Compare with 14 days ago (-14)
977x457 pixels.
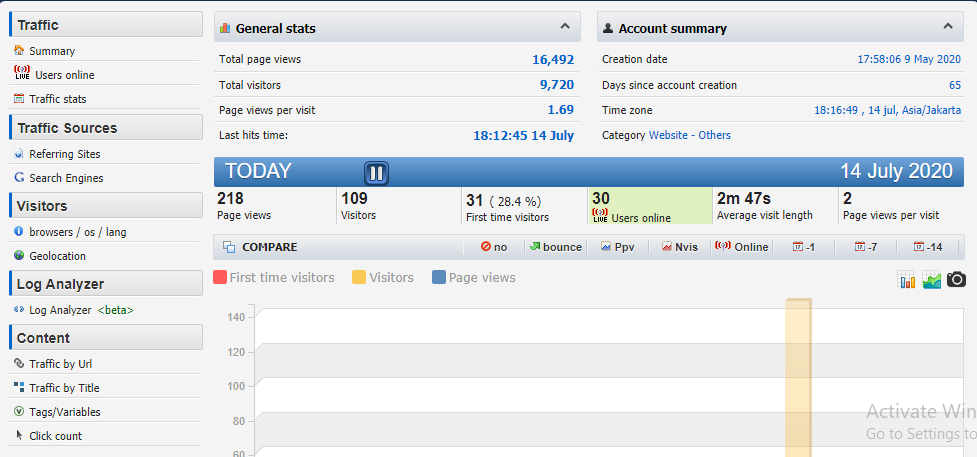(x=928, y=247)
